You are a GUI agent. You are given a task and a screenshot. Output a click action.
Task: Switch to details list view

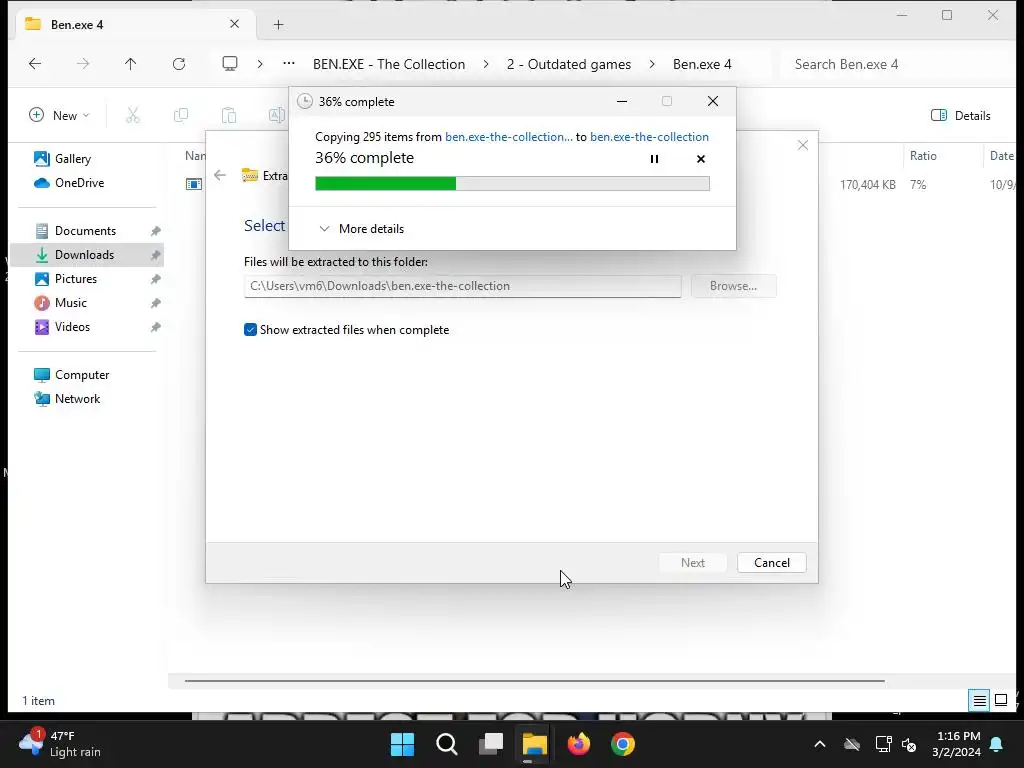click(979, 701)
